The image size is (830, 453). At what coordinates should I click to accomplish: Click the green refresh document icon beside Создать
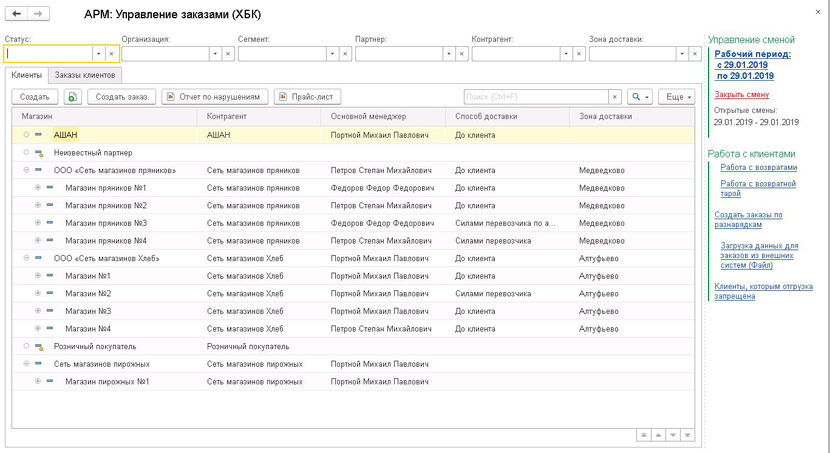coord(73,97)
